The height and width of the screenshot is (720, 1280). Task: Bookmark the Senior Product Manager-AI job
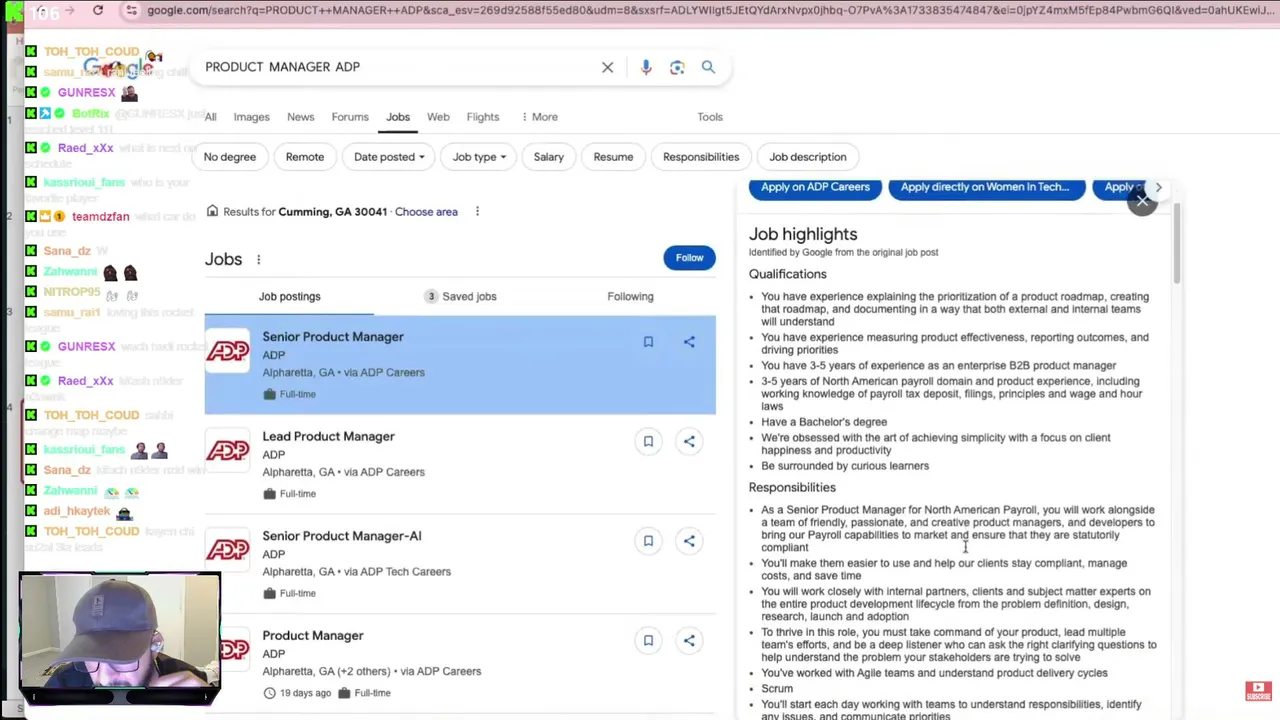tap(648, 541)
